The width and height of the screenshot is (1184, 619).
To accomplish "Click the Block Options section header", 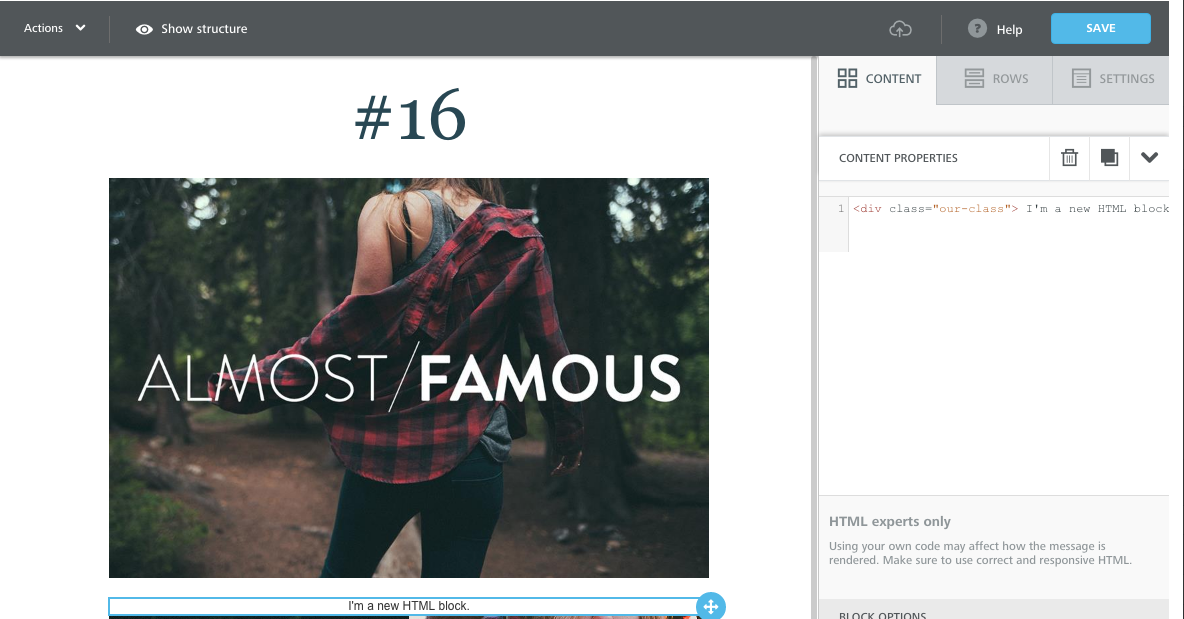I will click(994, 611).
